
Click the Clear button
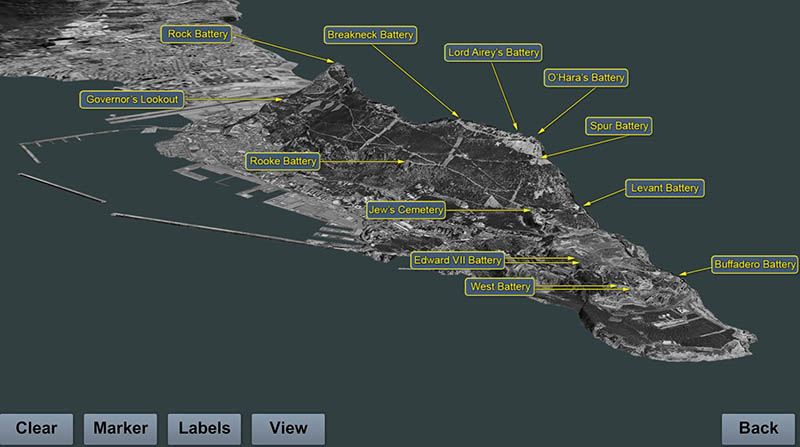(36, 429)
